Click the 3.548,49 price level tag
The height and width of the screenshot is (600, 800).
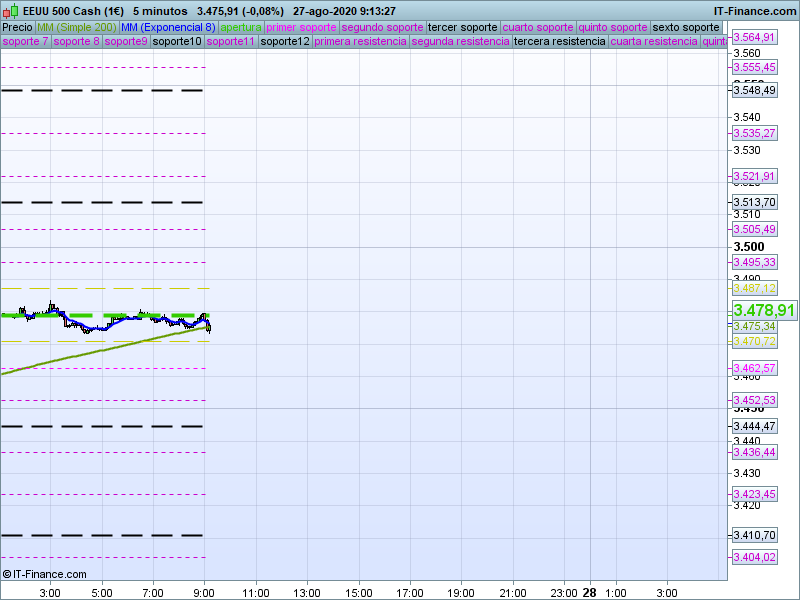pos(754,90)
